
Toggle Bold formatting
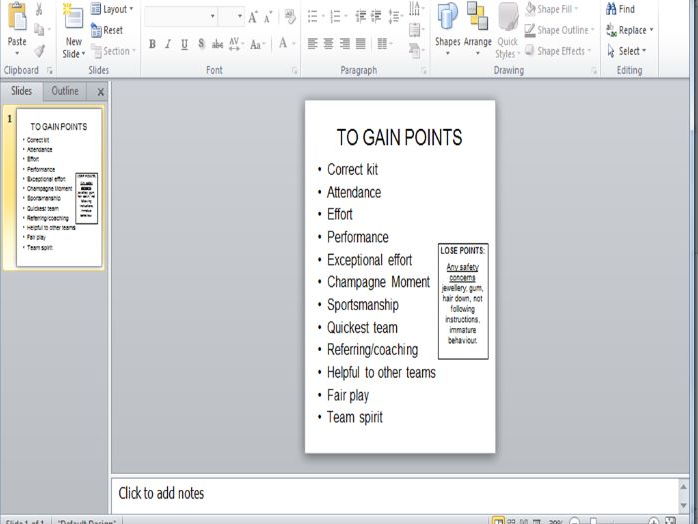tap(152, 44)
